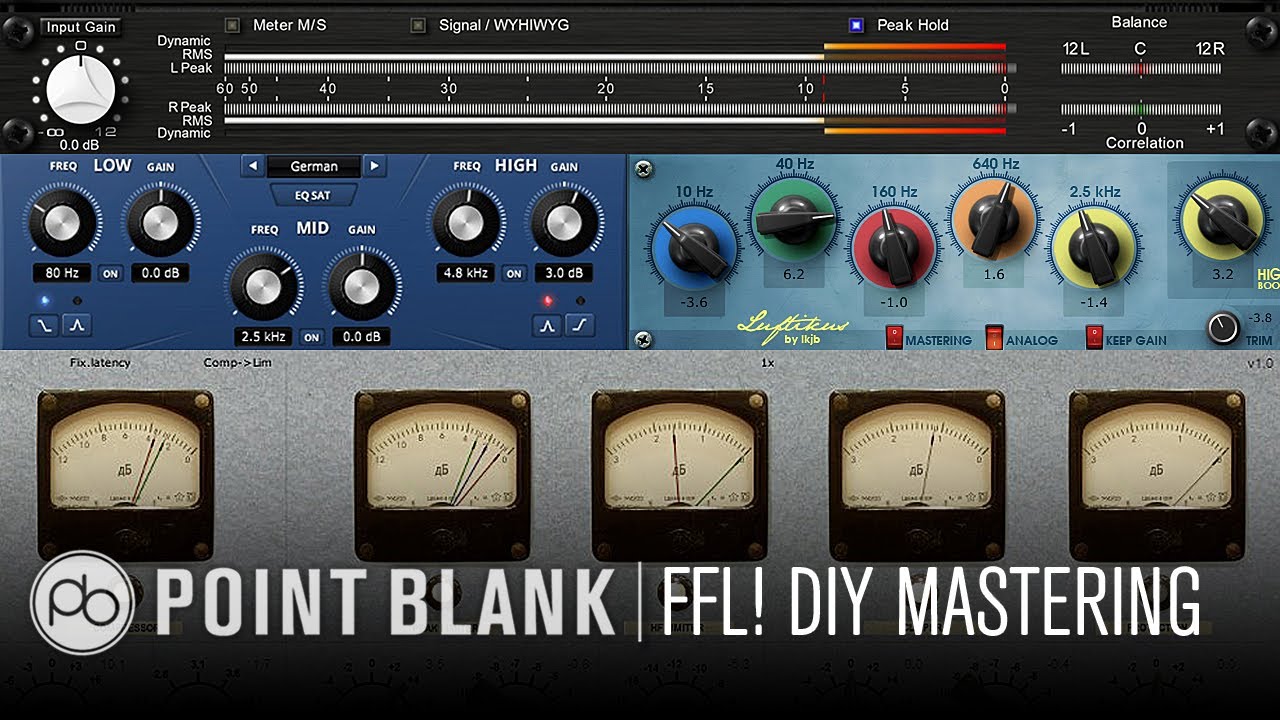
Task: Click the 4.8 kHz frequency value field
Action: (465, 273)
